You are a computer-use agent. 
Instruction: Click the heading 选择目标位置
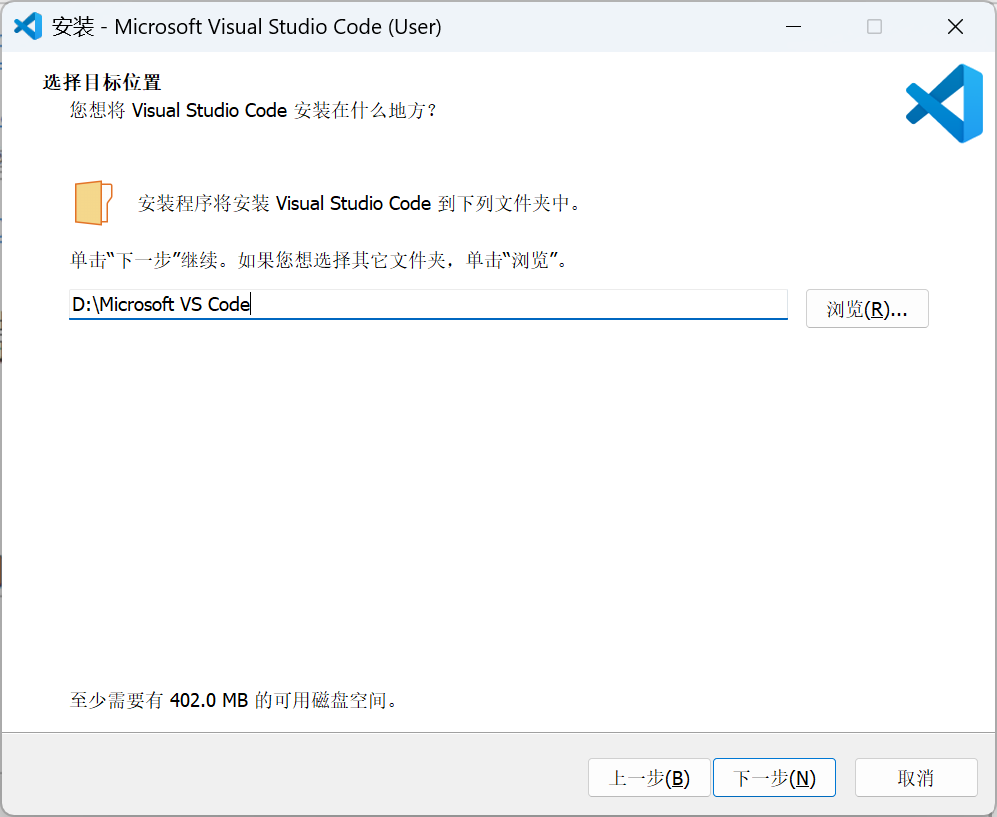tap(102, 83)
